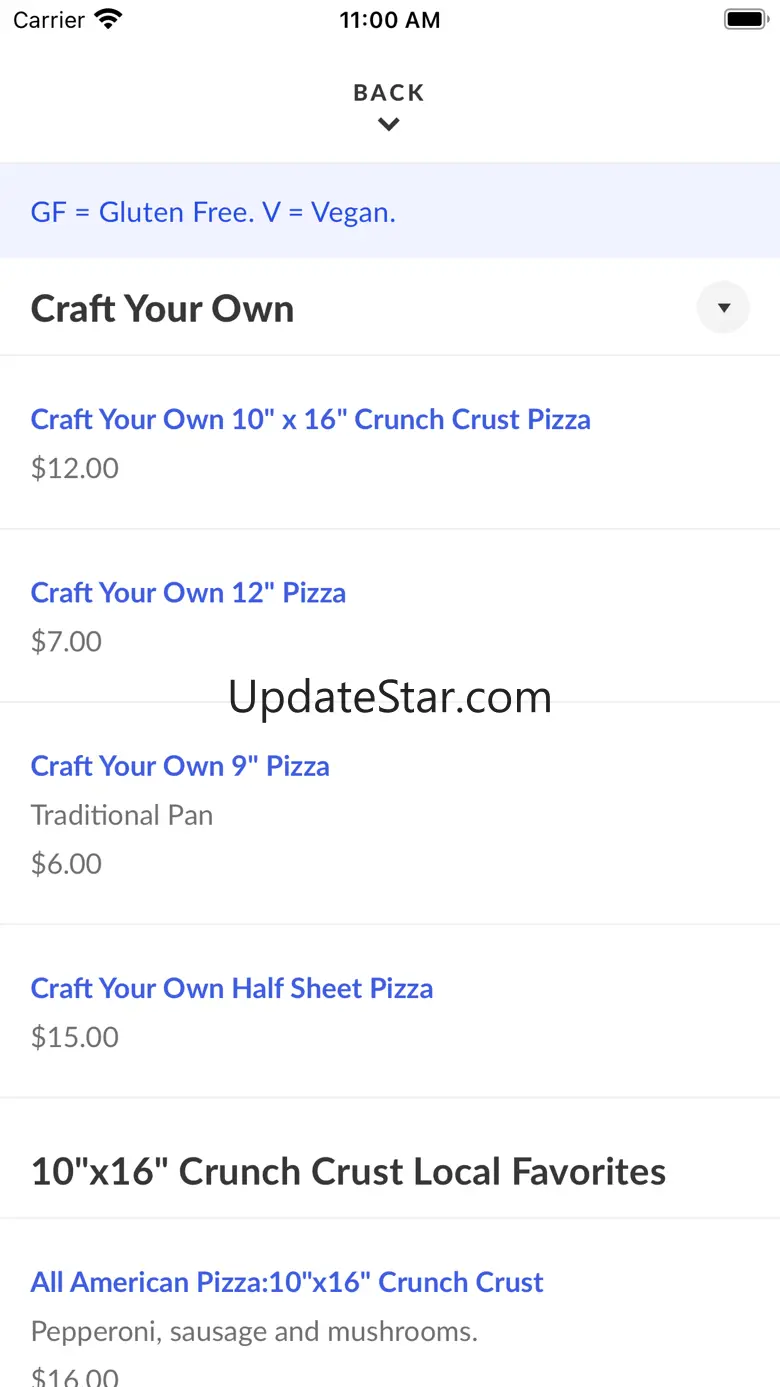
Task: Select Craft Your Own Half Sheet Pizza
Action: (x=232, y=988)
